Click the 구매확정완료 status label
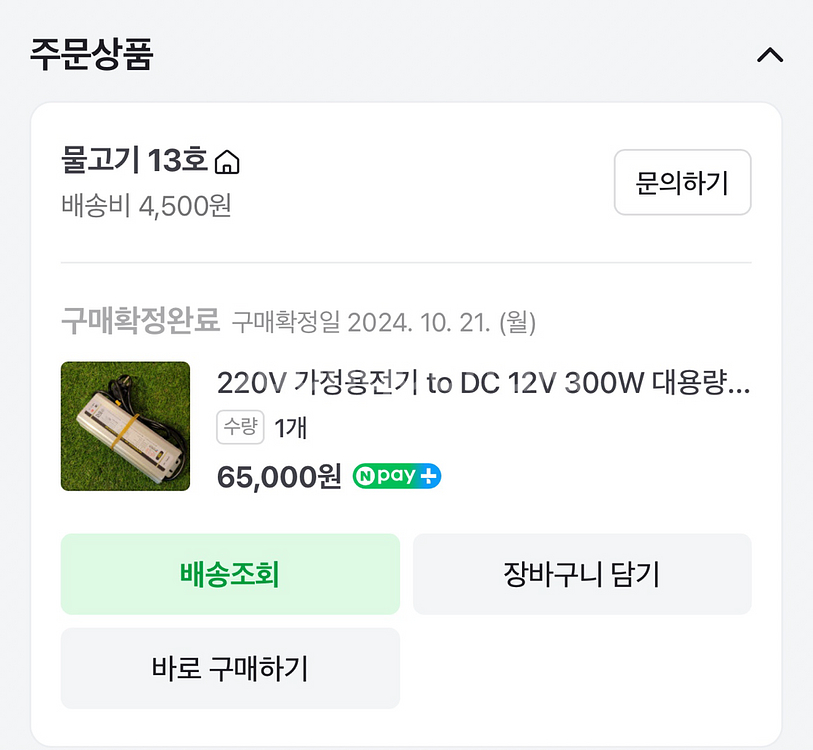 click(x=140, y=321)
